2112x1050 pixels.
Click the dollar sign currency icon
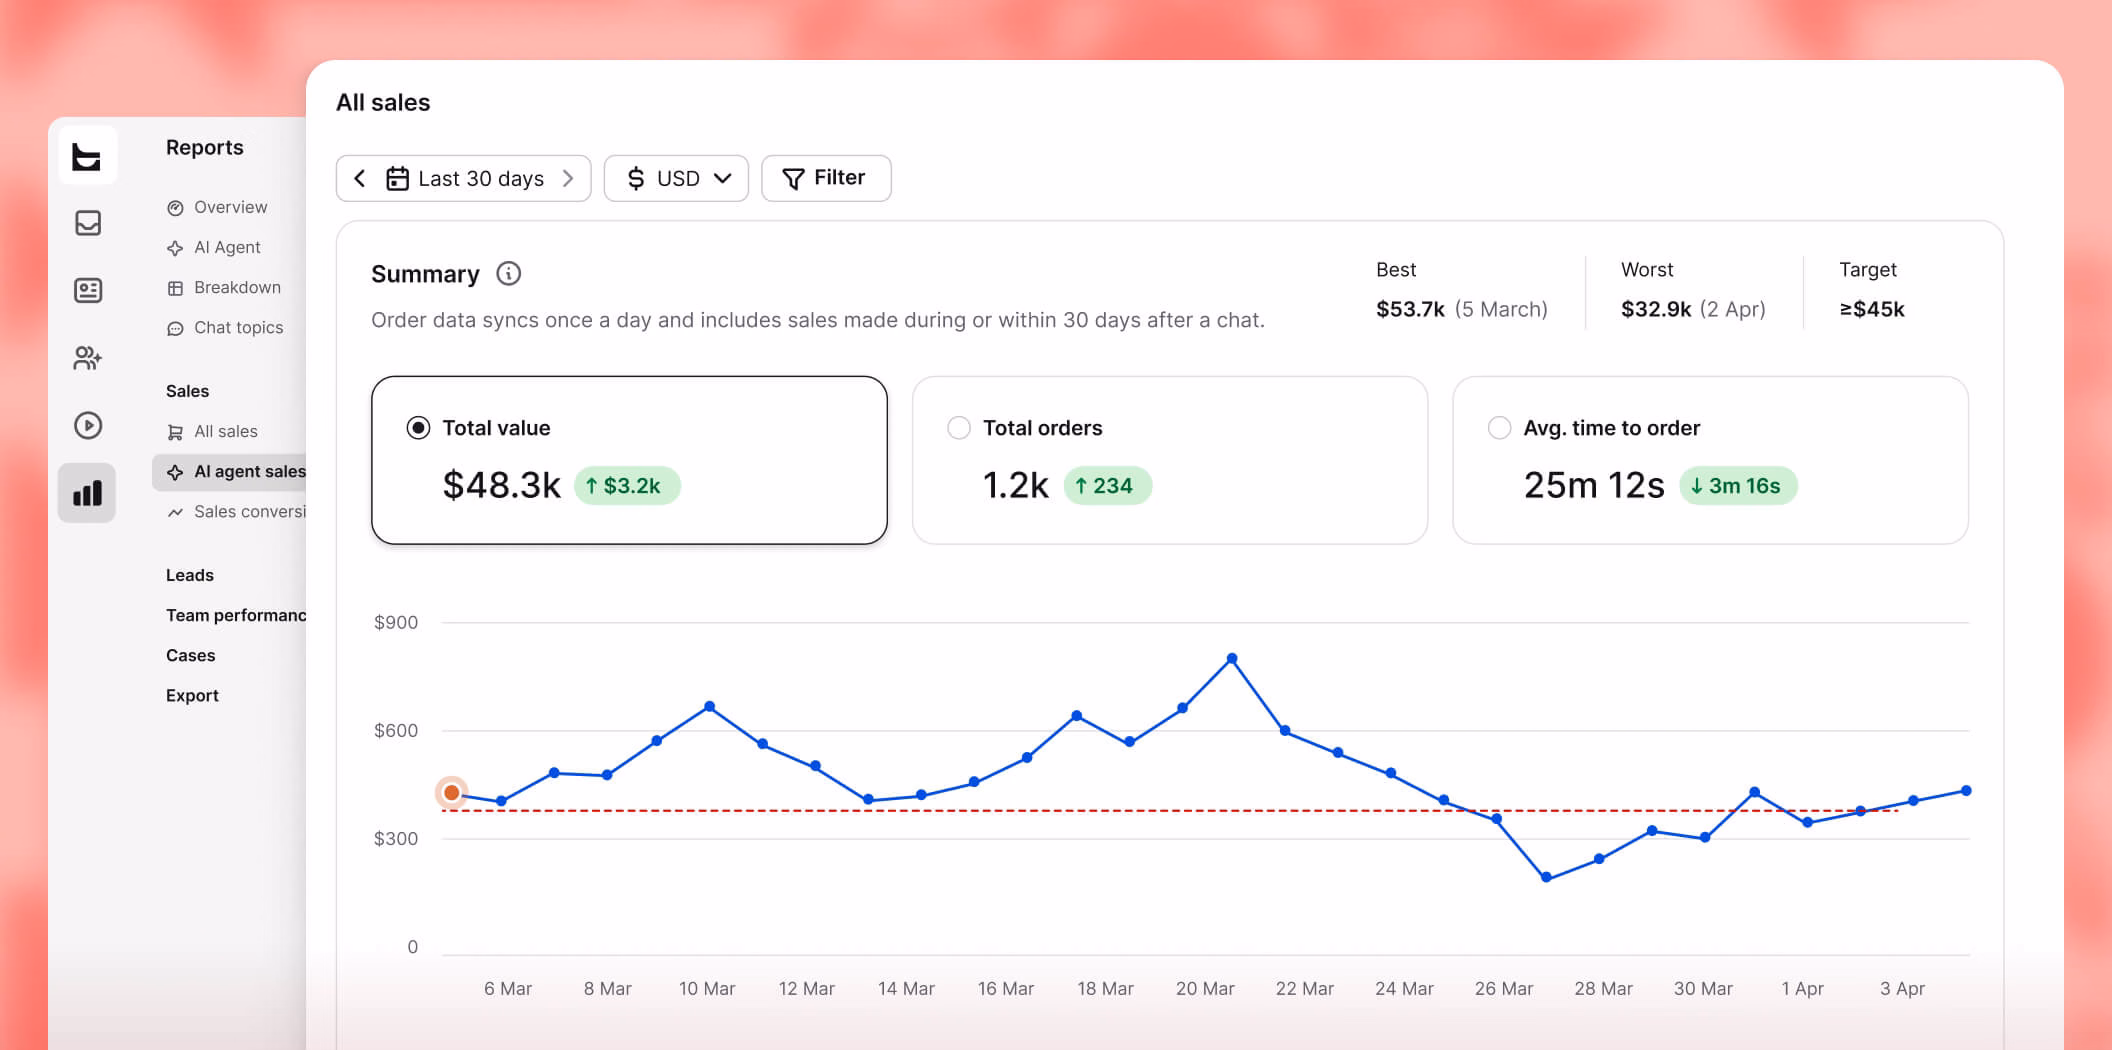[x=636, y=178]
